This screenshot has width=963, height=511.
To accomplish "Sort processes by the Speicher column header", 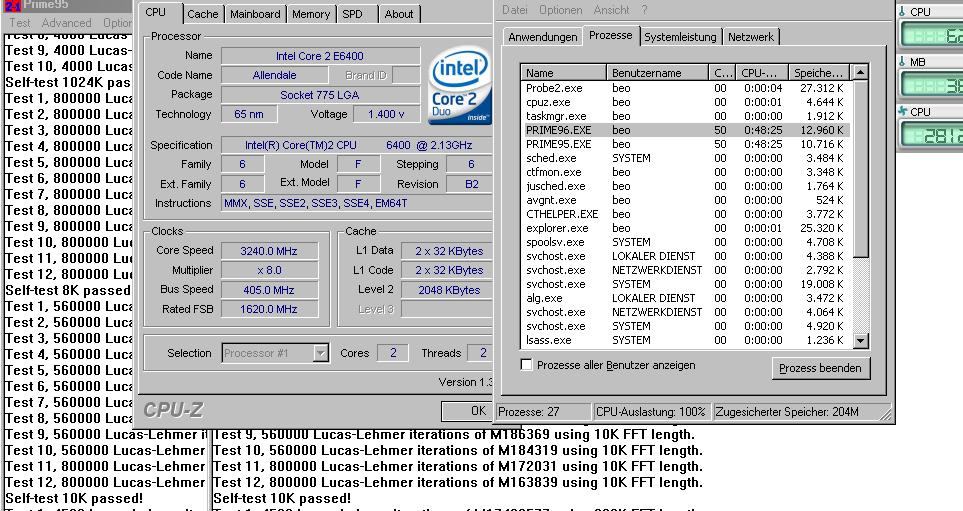I will [819, 72].
